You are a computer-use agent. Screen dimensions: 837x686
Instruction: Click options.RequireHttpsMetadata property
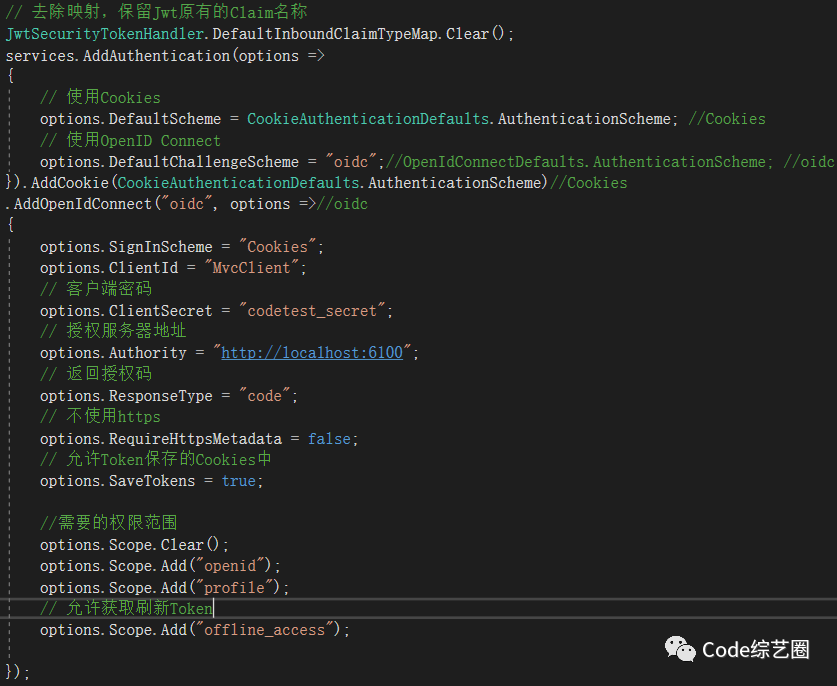coord(161,439)
